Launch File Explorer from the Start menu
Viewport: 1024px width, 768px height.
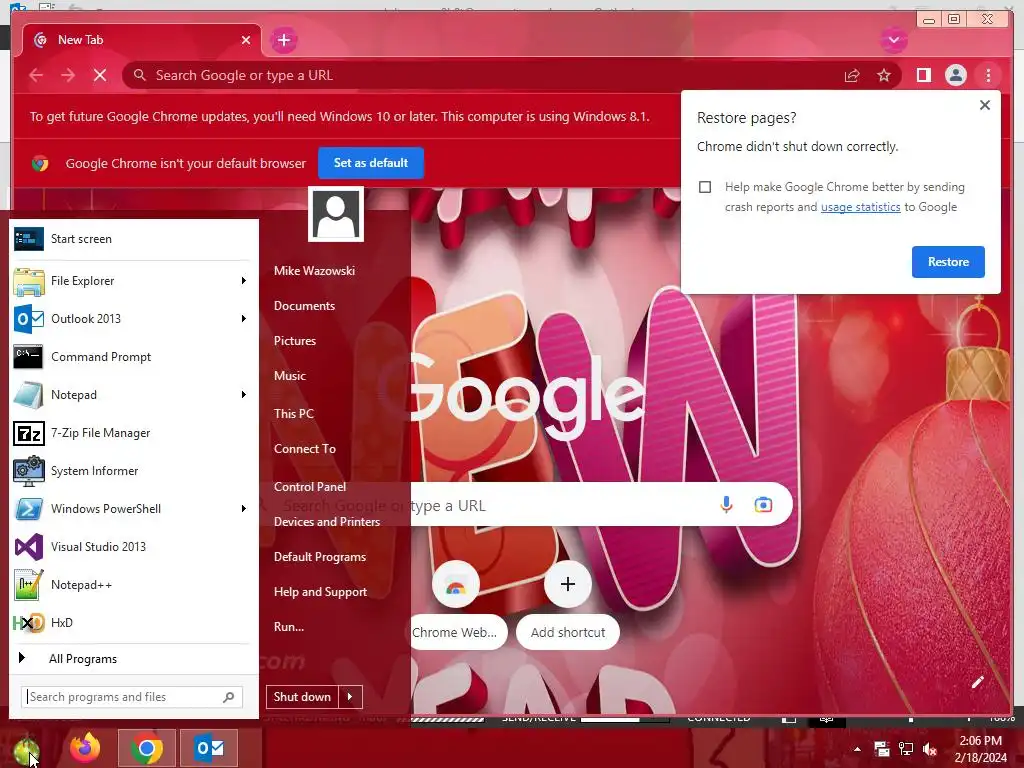tap(124, 281)
